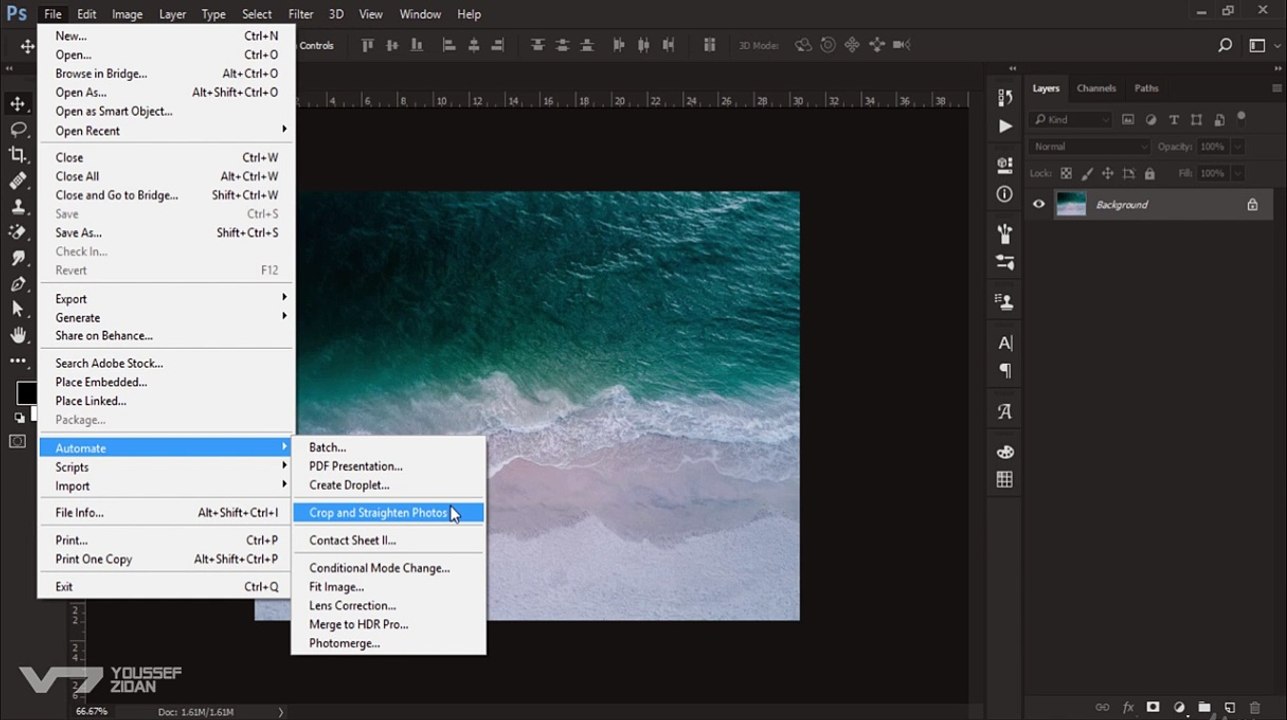Select the Path Selection arrow tool
Image resolution: width=1287 pixels, height=720 pixels.
click(18, 310)
